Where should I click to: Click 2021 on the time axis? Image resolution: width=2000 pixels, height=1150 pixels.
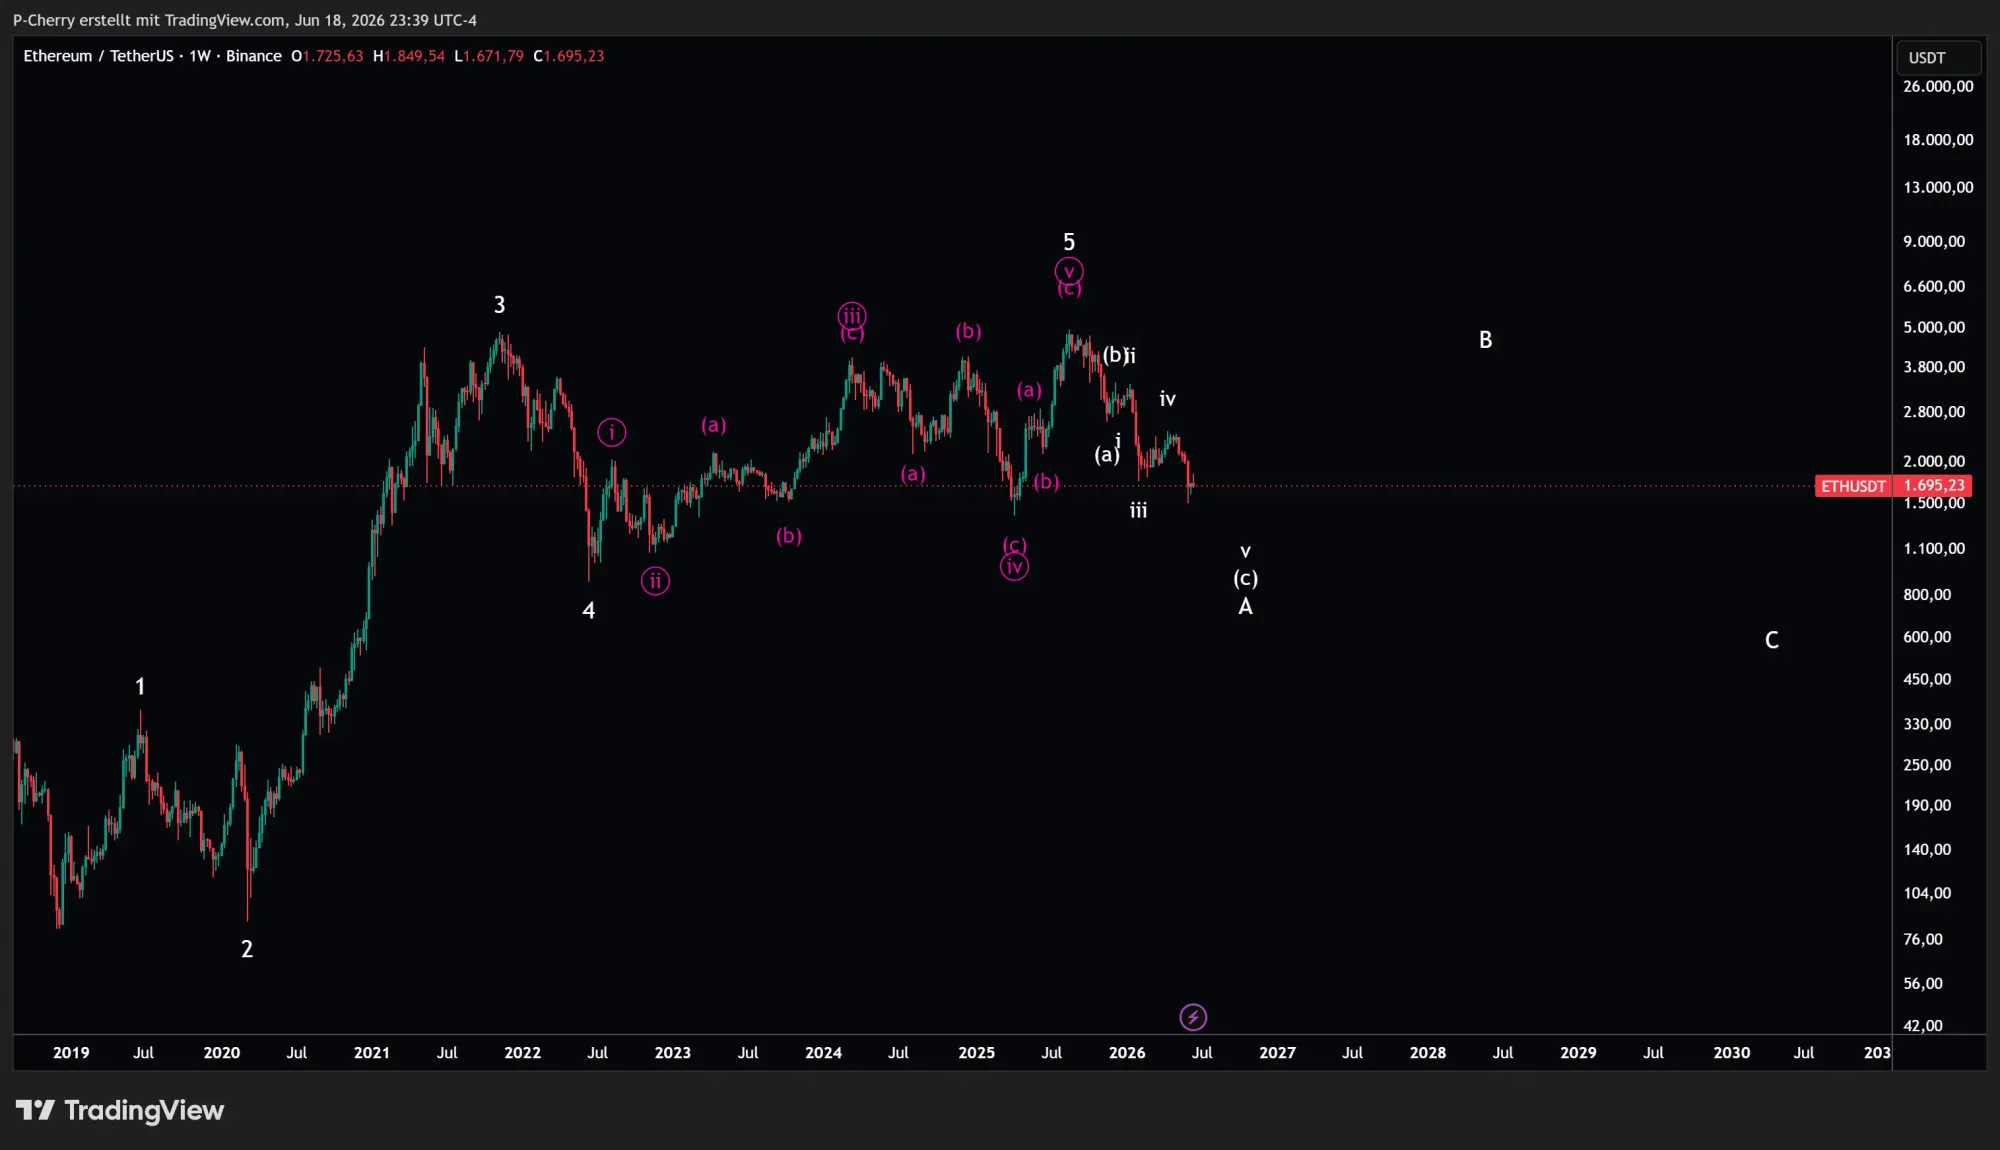(372, 1053)
